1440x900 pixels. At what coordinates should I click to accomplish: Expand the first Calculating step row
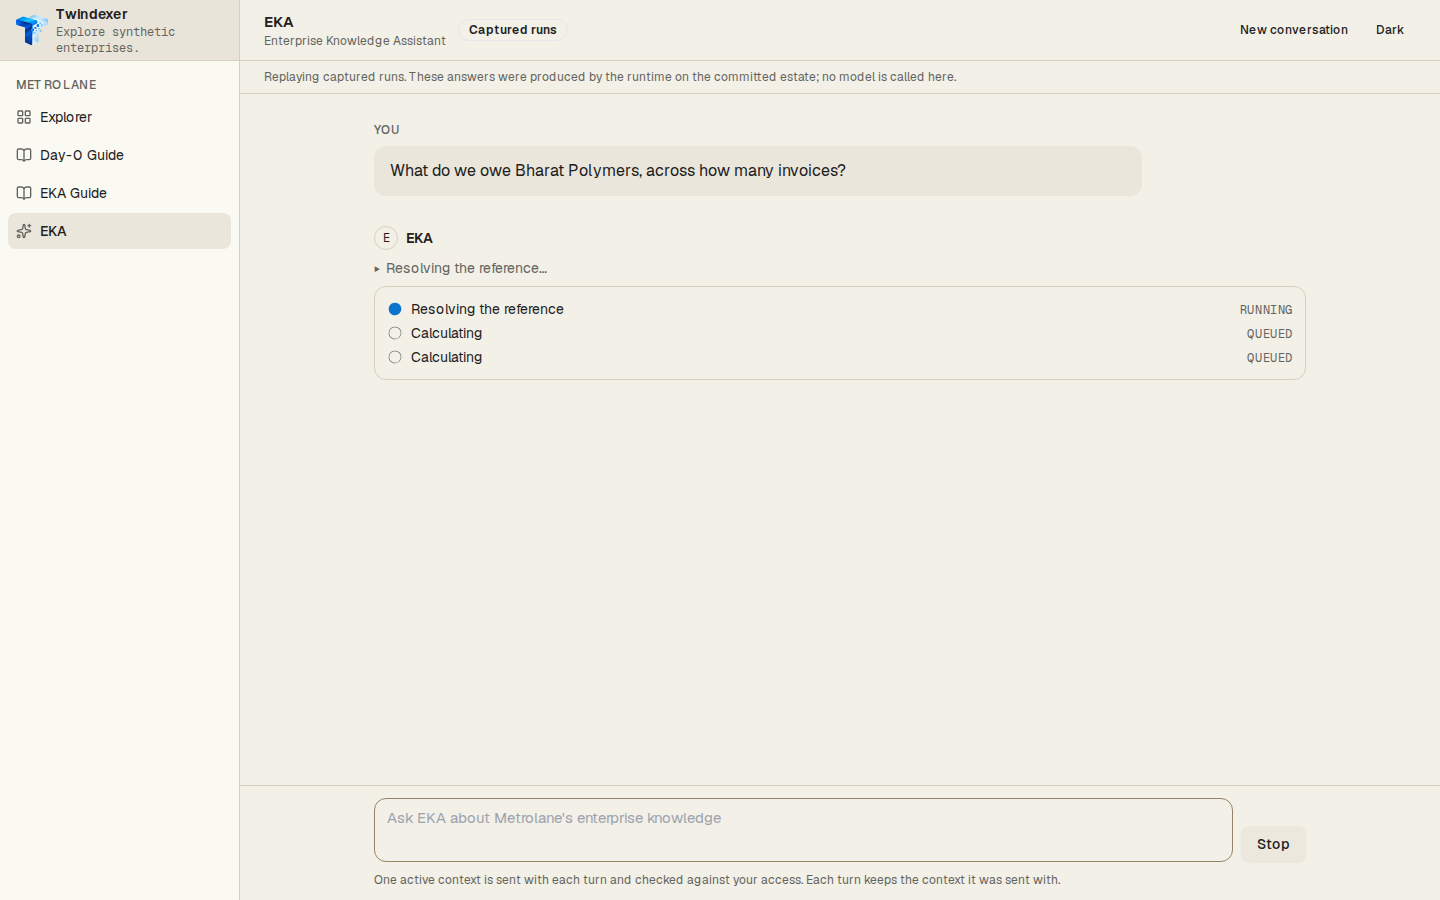(840, 333)
